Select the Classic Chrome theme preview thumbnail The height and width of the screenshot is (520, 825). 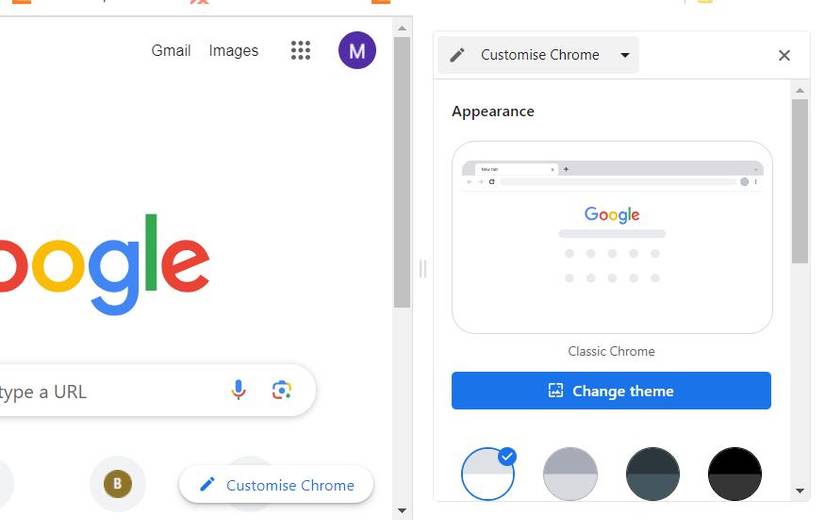click(612, 237)
